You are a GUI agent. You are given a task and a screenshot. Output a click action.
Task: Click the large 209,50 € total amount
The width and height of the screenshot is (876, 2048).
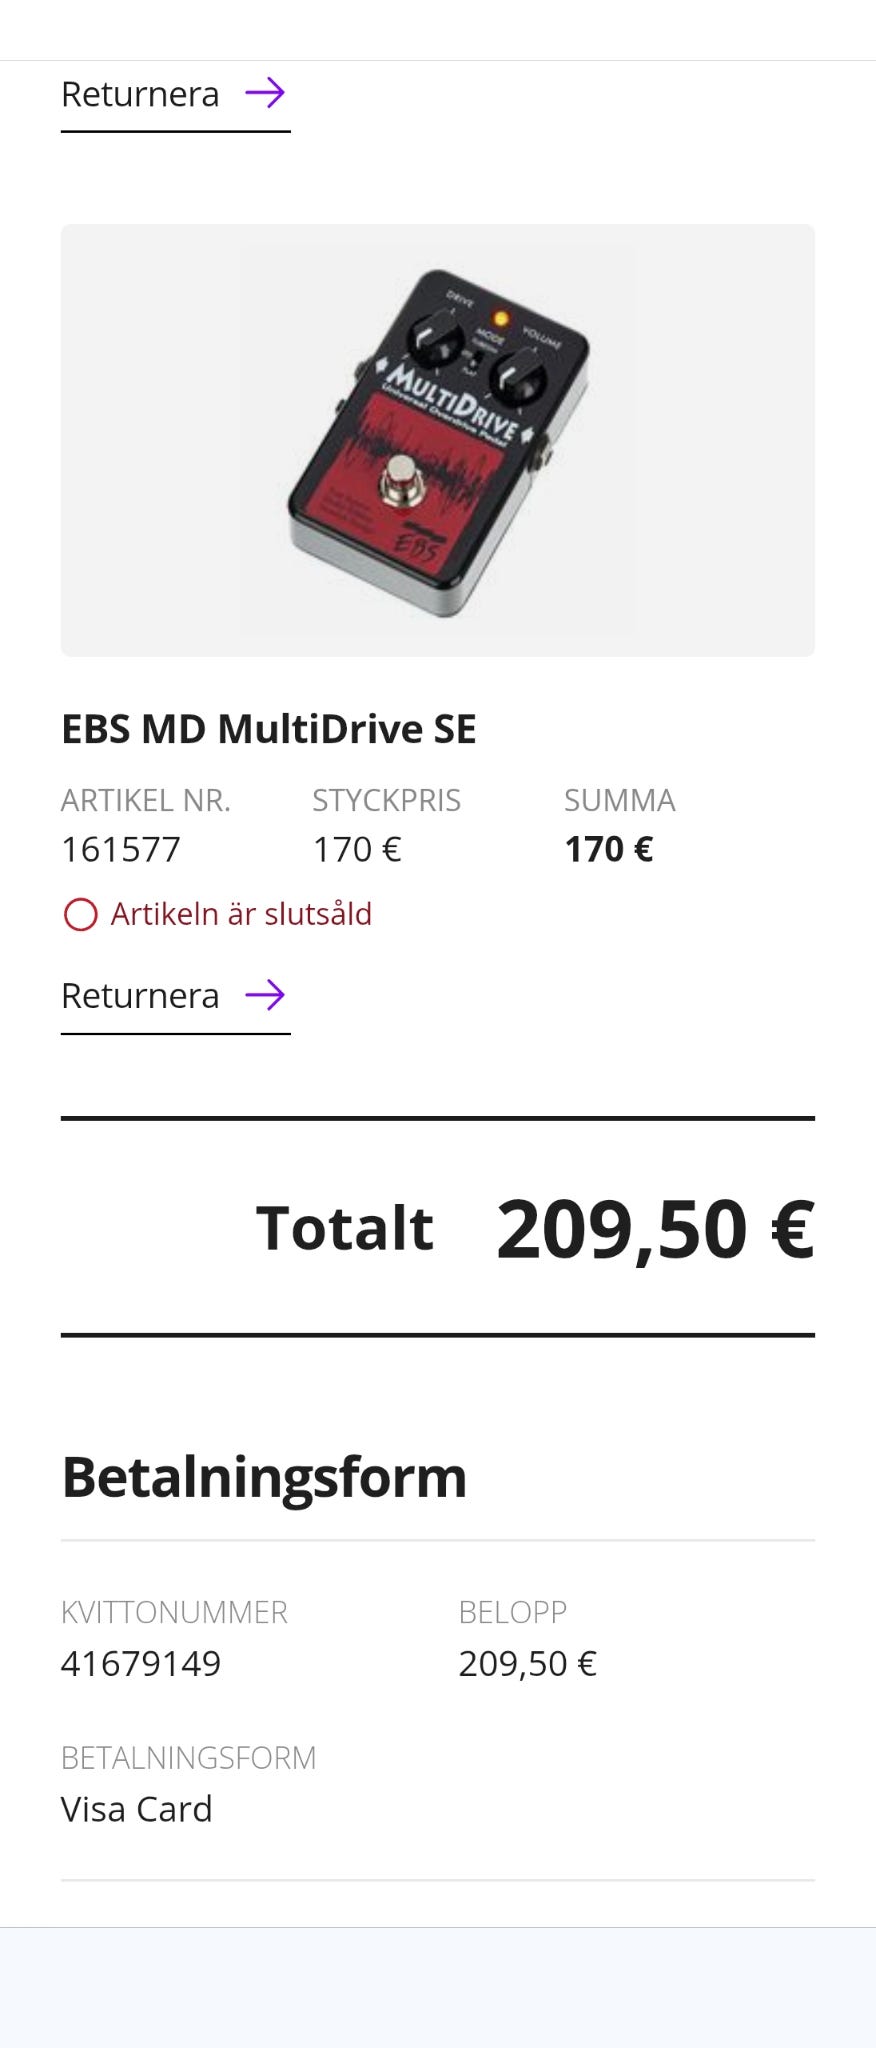(655, 1229)
